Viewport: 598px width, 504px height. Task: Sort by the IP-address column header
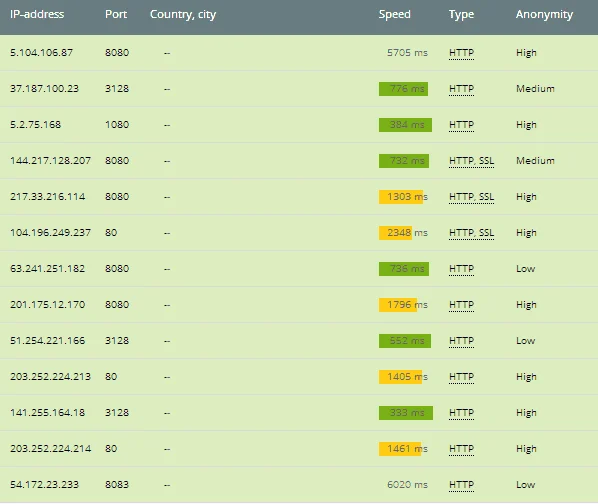(37, 14)
